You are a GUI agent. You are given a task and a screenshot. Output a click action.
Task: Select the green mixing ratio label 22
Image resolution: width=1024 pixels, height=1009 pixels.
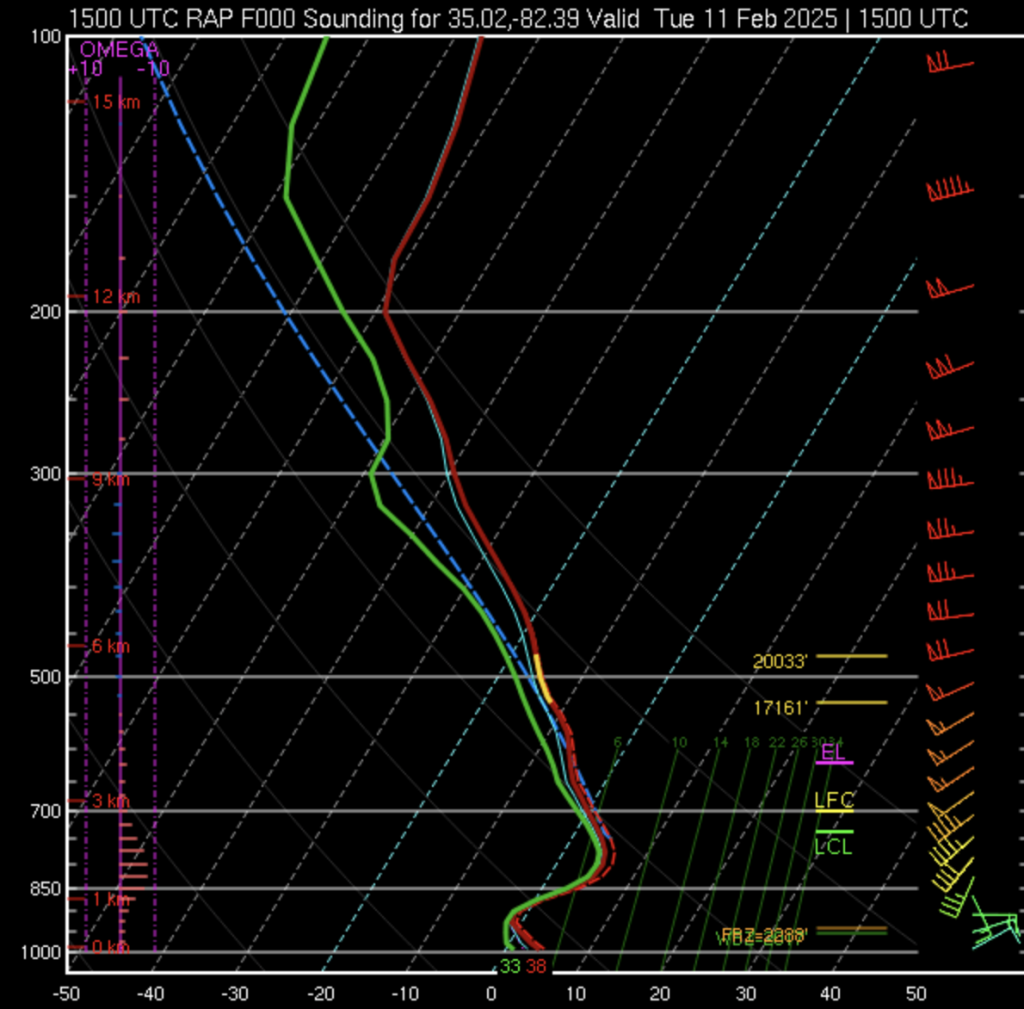coord(776,742)
